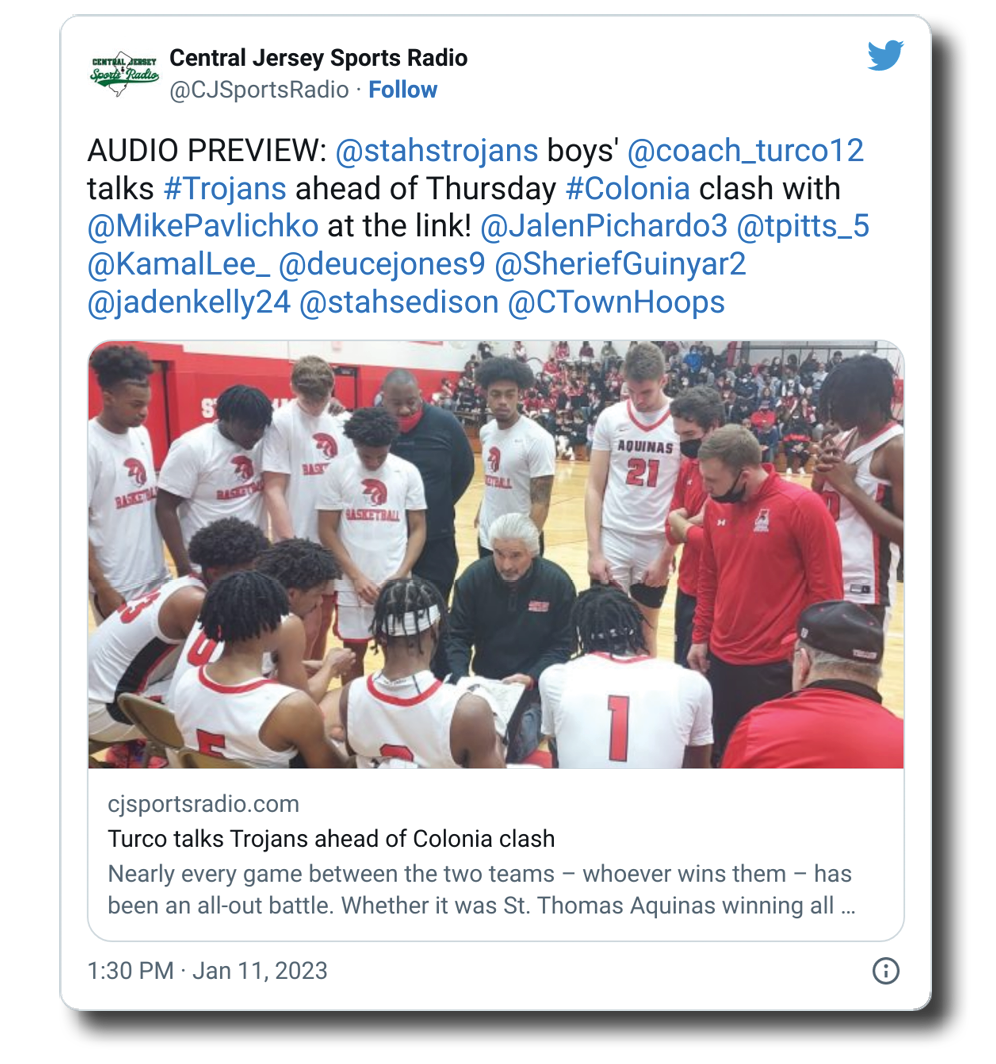This screenshot has height=1064, width=996.
Task: Select the #Colonia hashtag
Action: [628, 189]
